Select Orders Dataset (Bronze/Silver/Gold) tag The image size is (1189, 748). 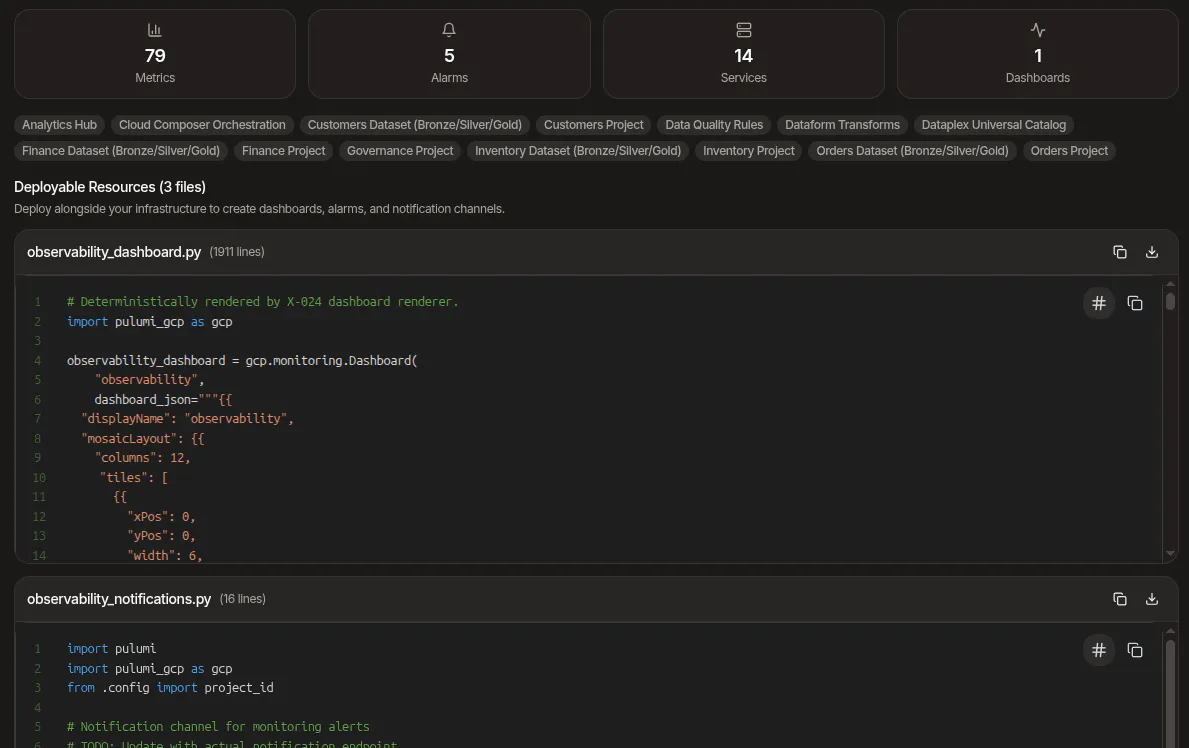click(912, 151)
